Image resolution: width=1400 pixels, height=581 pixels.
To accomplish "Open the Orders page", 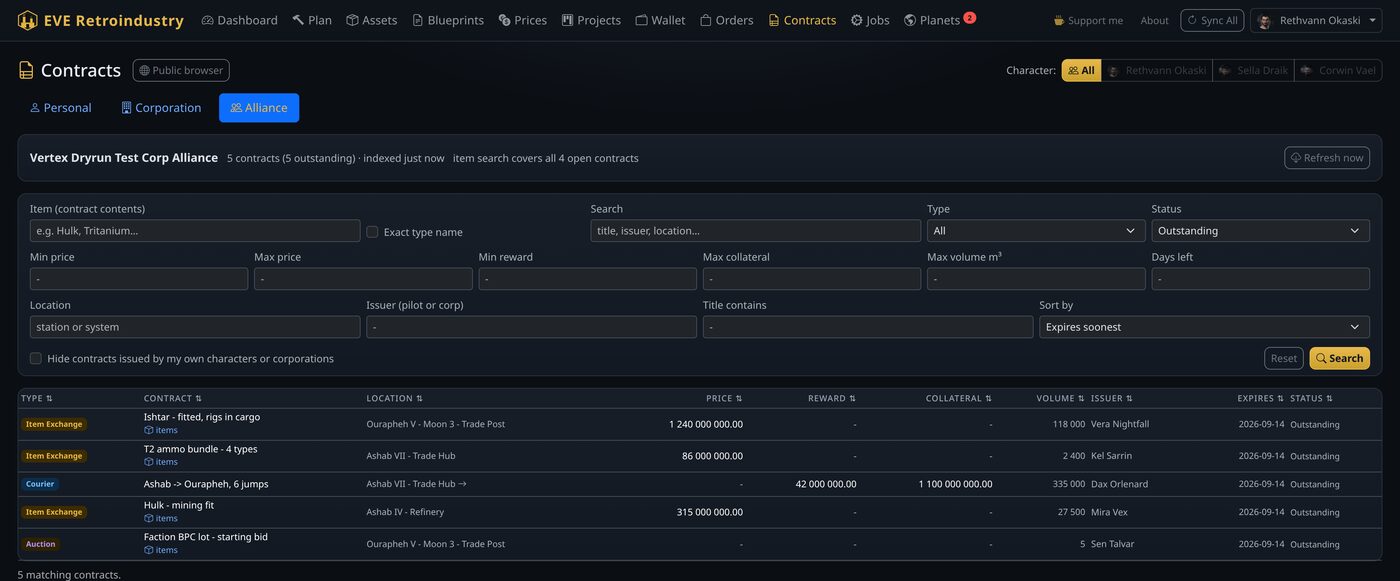I will (726, 20).
